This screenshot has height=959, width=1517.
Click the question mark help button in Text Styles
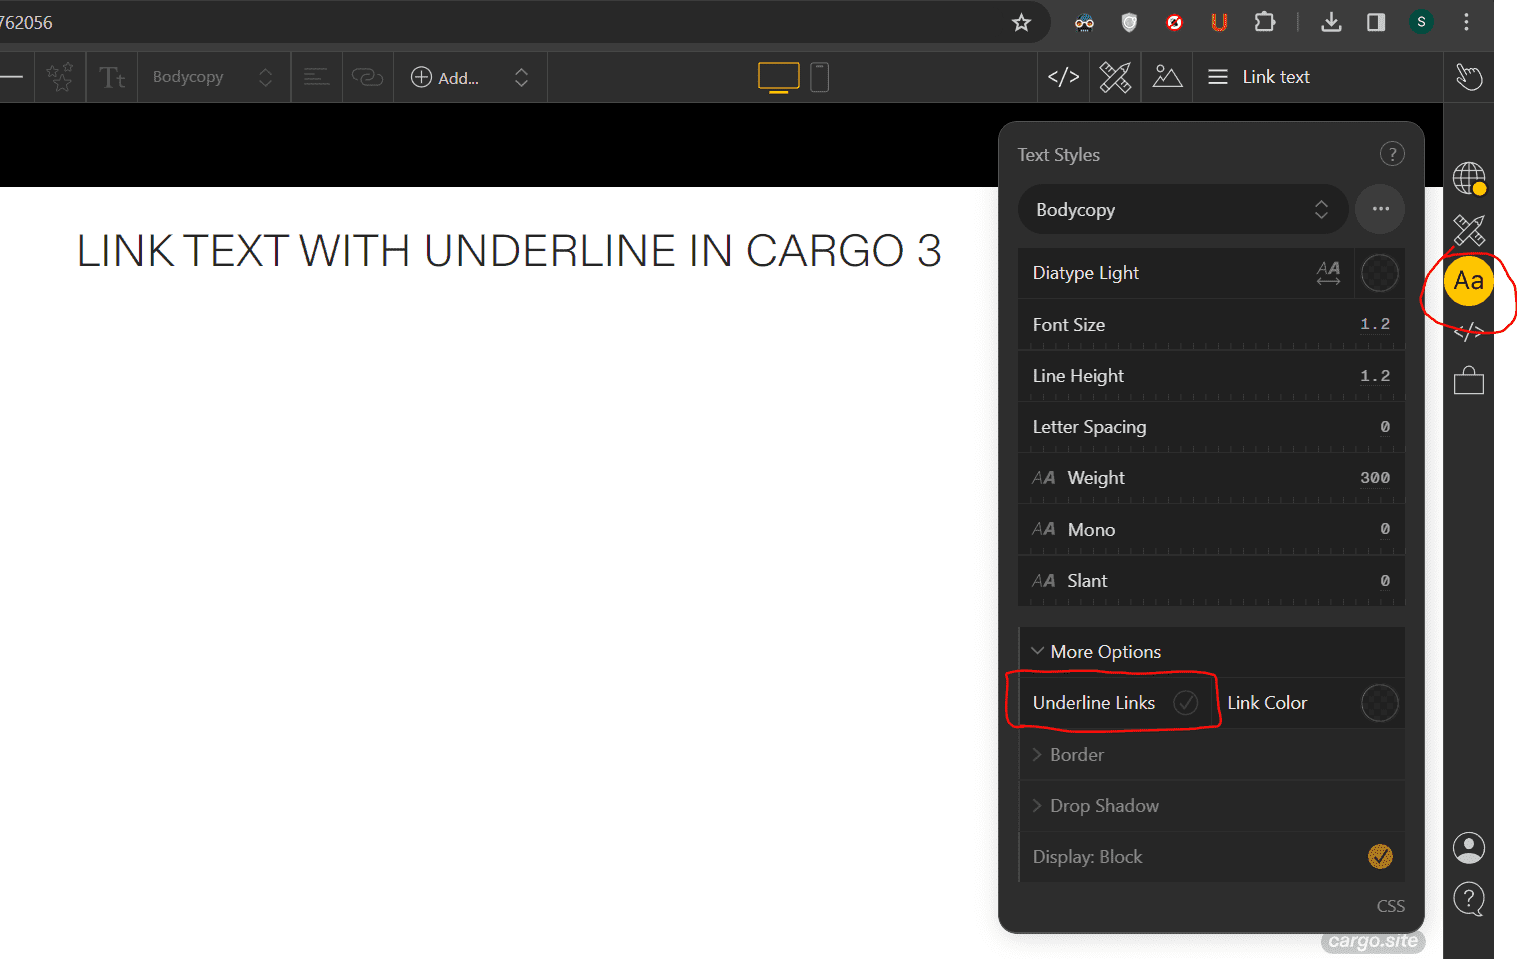pyautogui.click(x=1392, y=153)
